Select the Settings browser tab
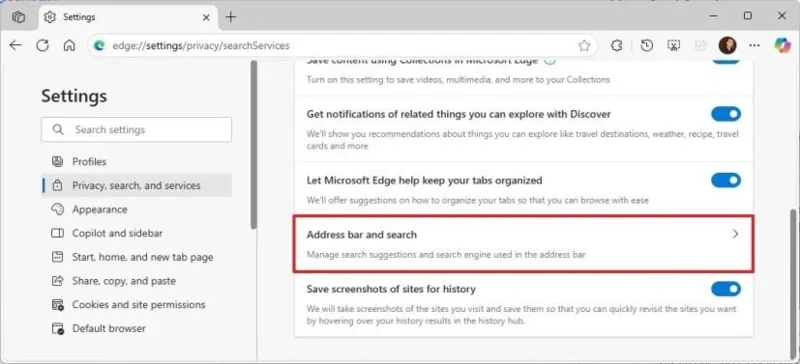Viewport: 800px width, 364px height. tap(128, 17)
